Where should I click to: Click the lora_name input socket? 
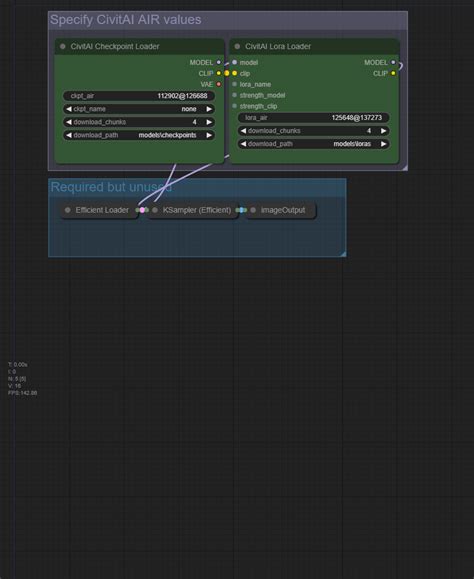point(234,84)
